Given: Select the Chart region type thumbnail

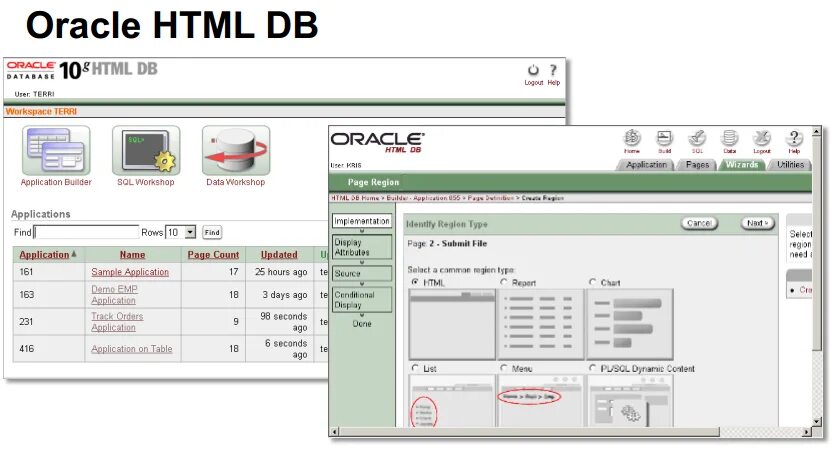Looking at the screenshot, I should (629, 324).
